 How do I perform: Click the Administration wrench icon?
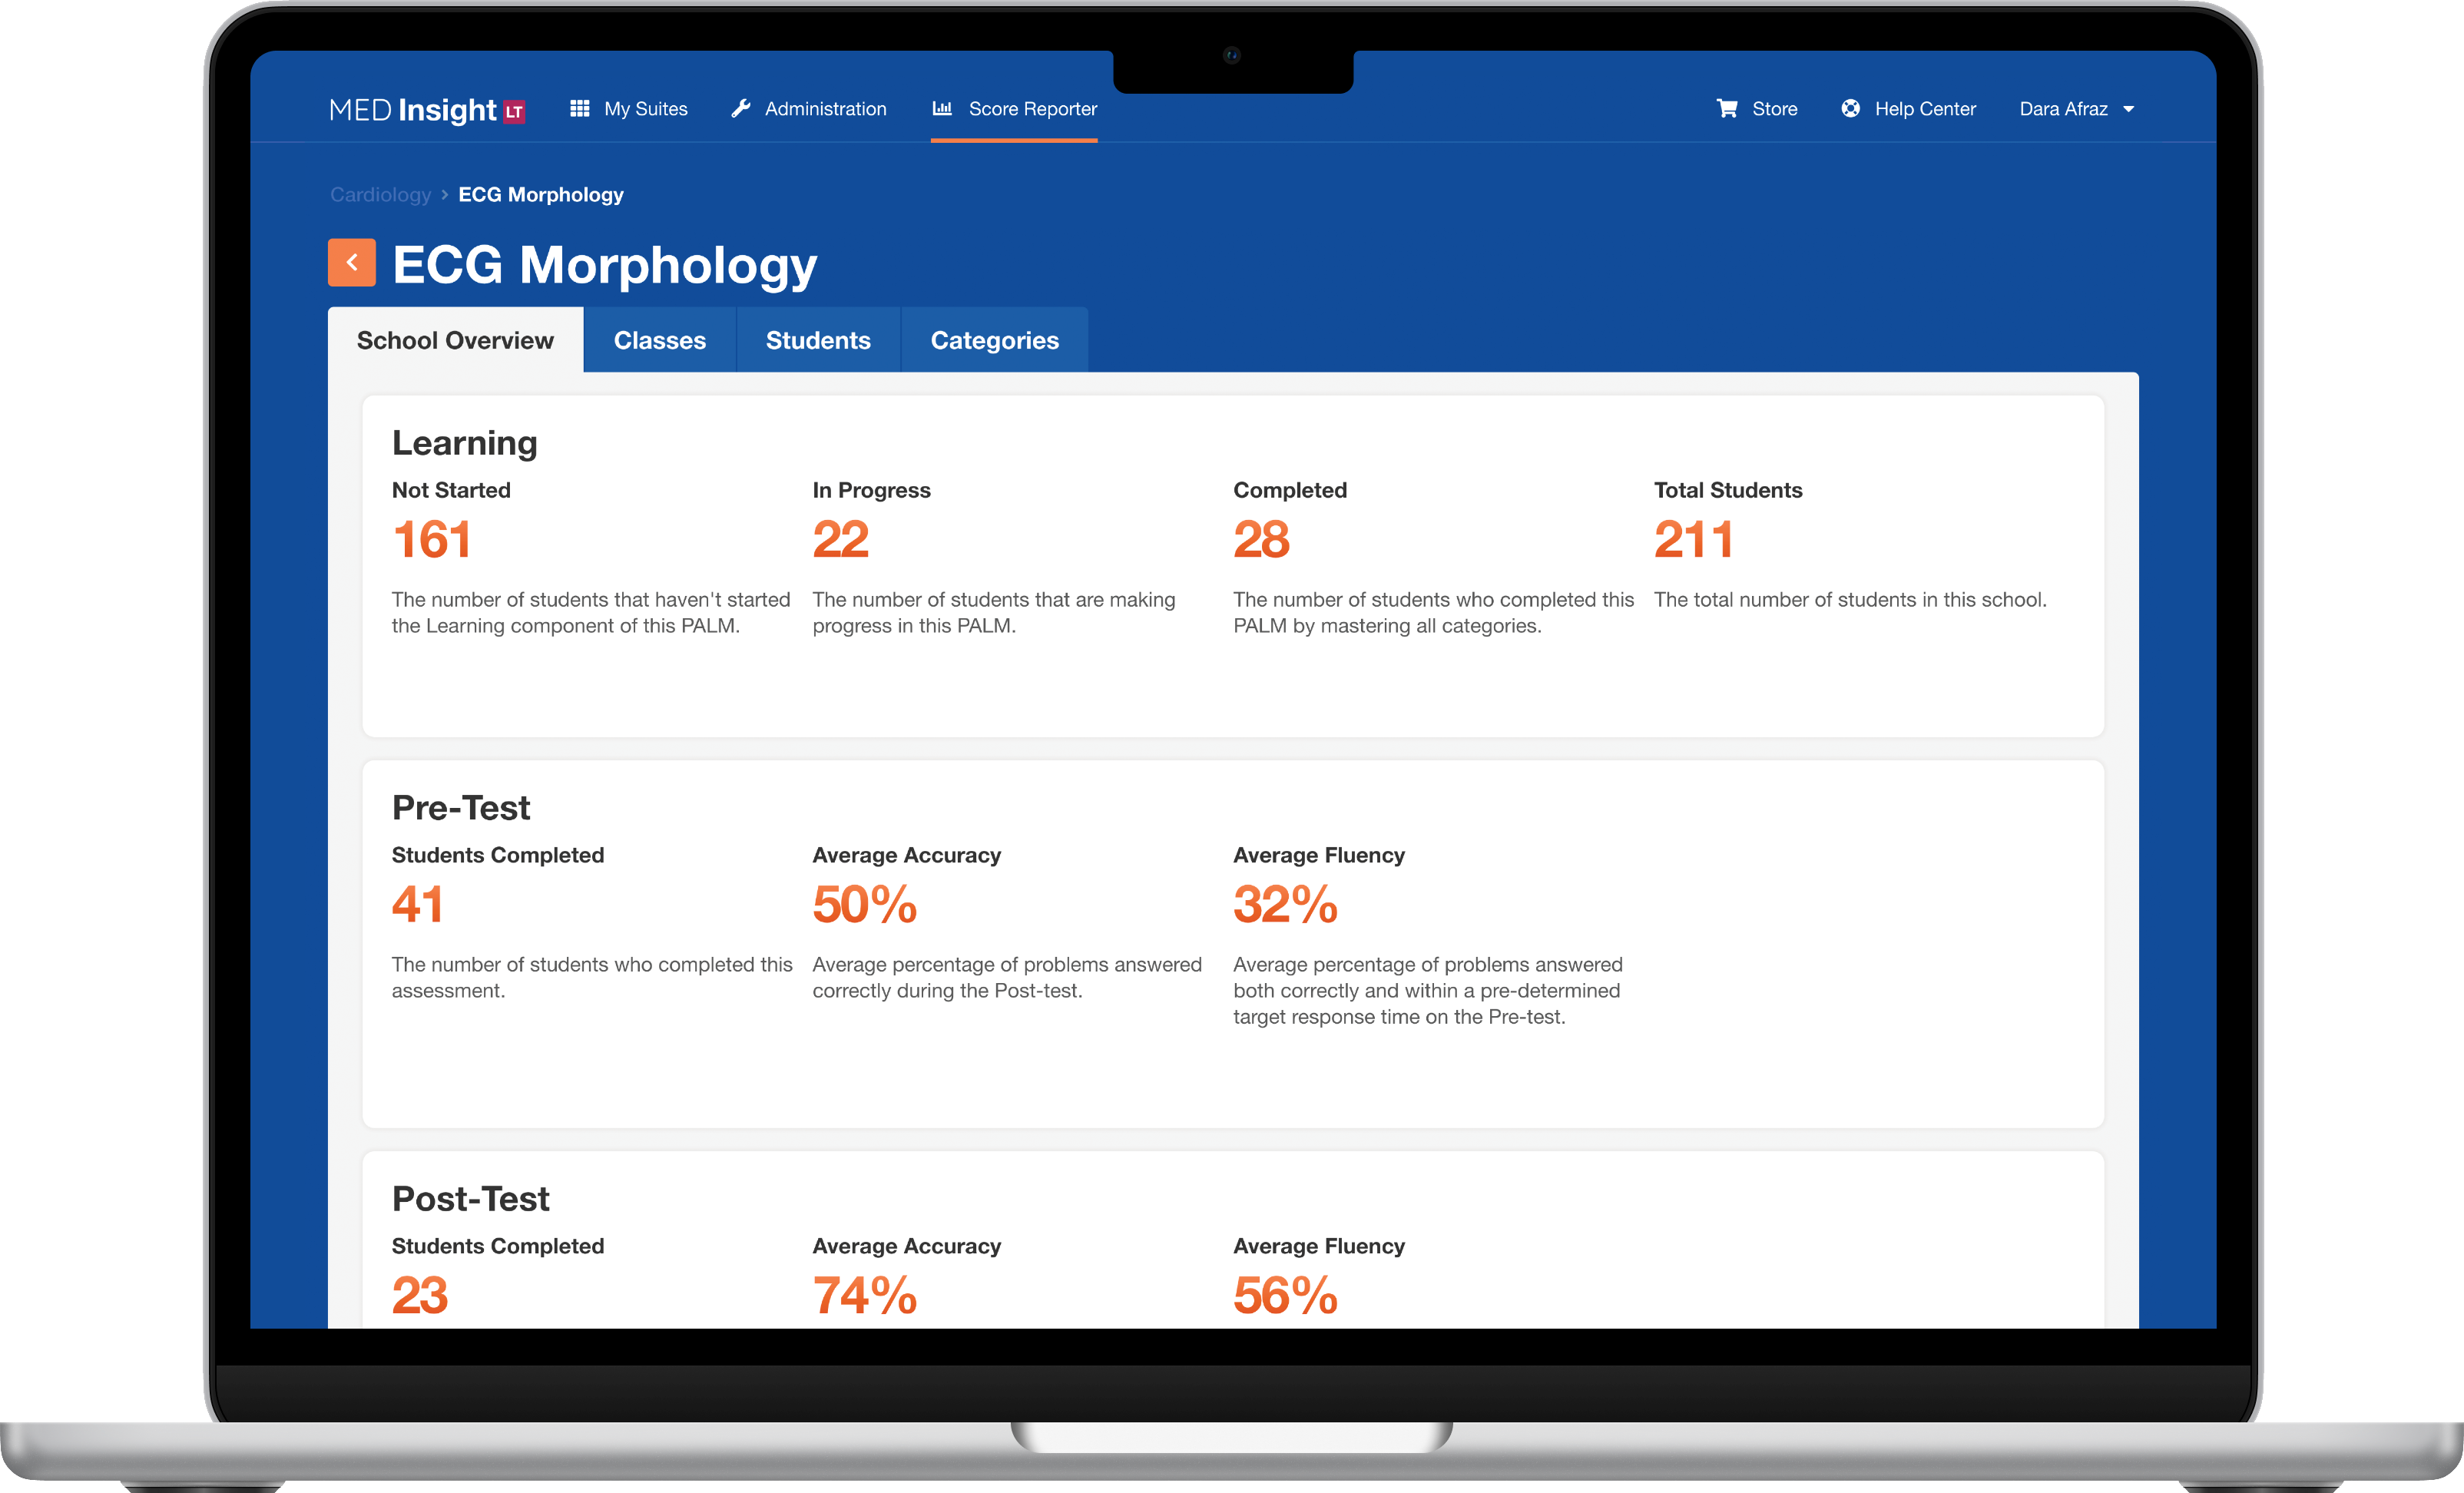[x=740, y=108]
